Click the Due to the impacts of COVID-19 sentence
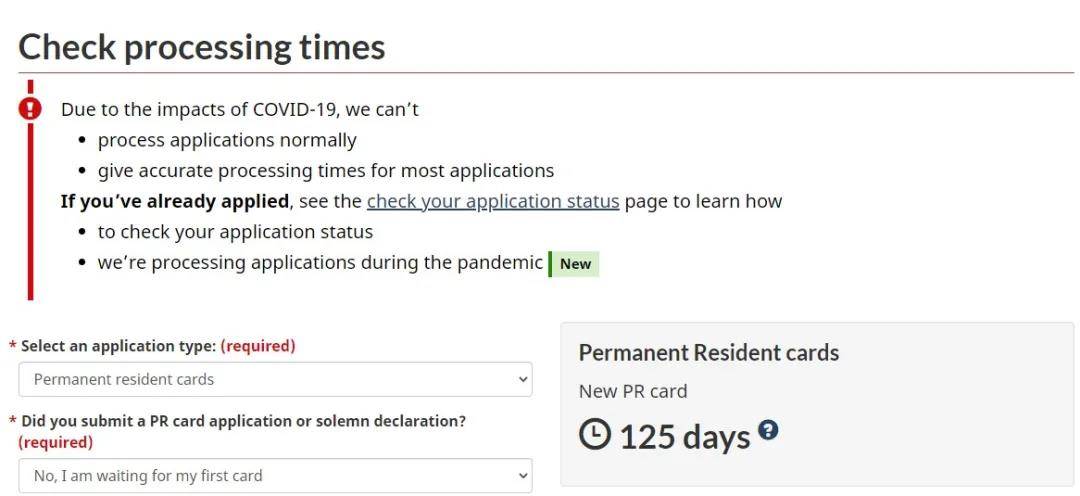The image size is (1080, 496). point(240,109)
